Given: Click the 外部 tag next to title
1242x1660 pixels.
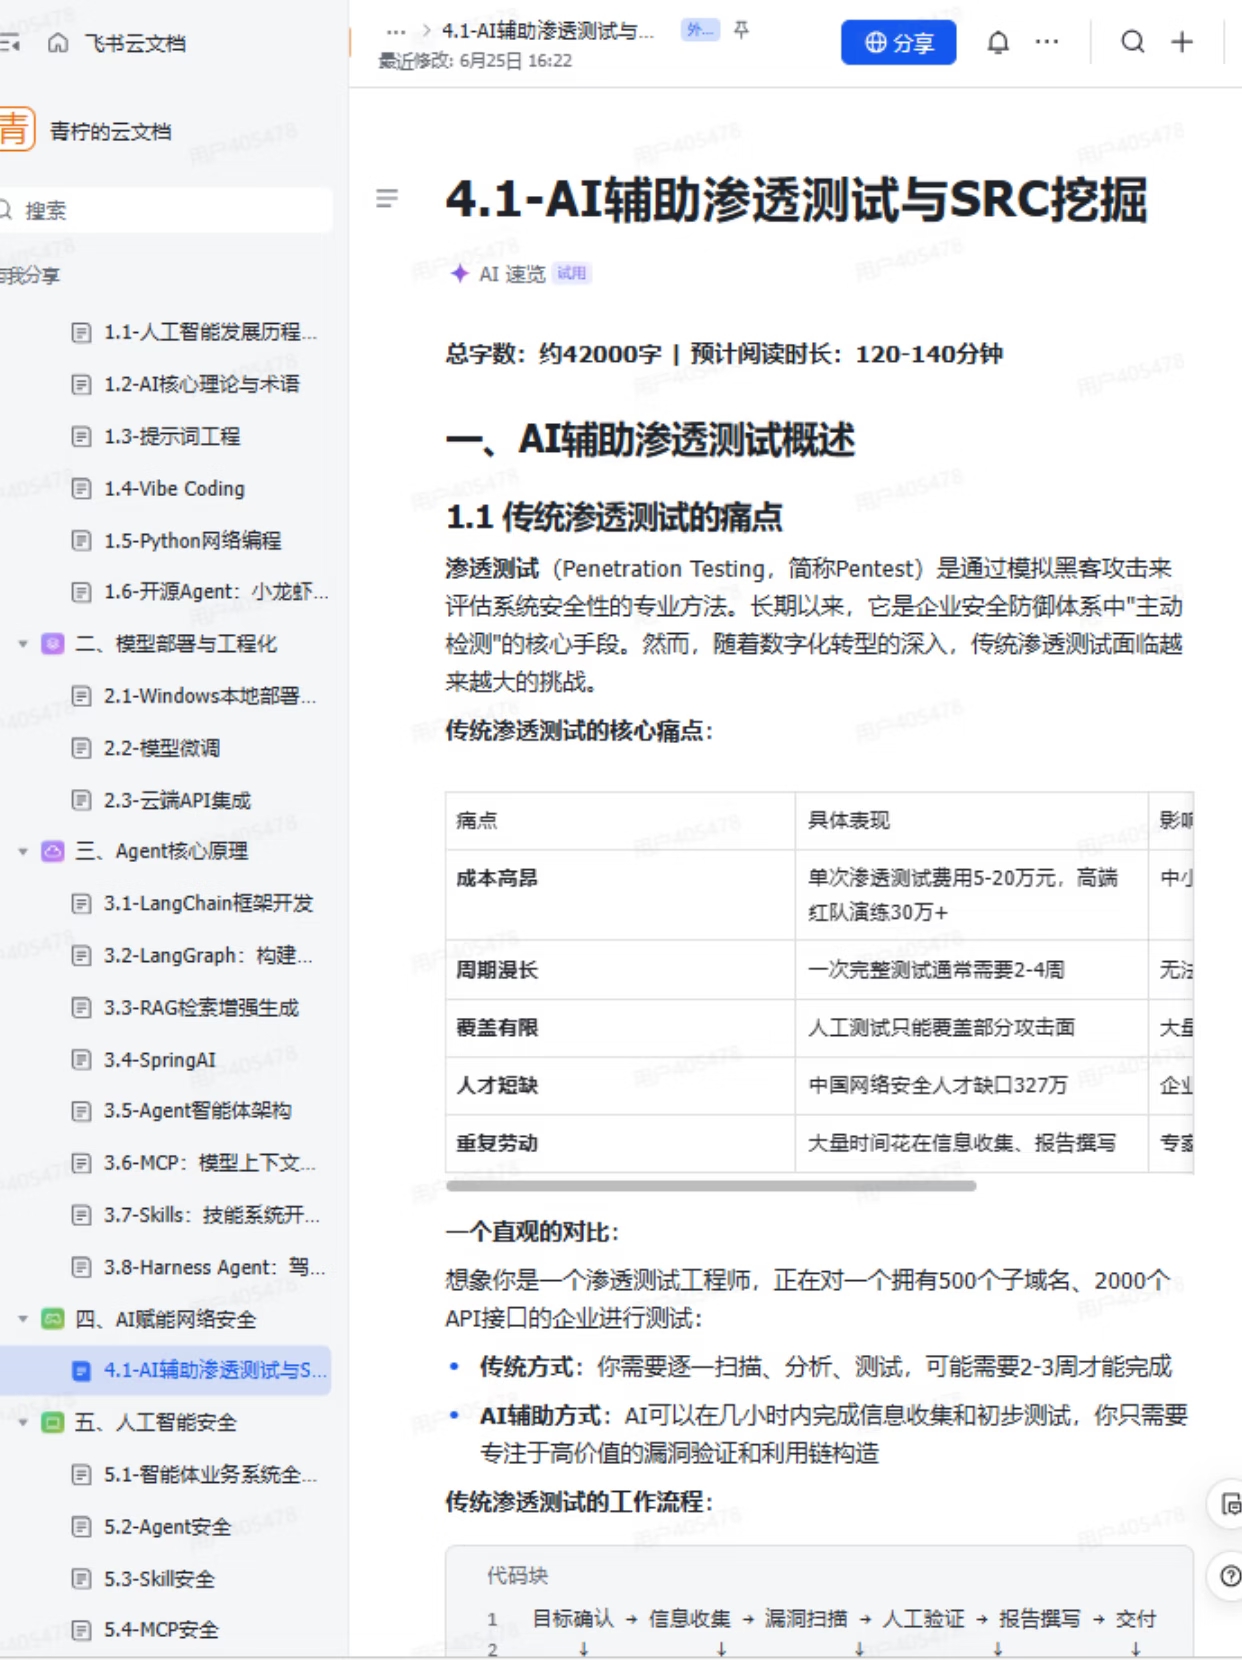Looking at the screenshot, I should (700, 30).
